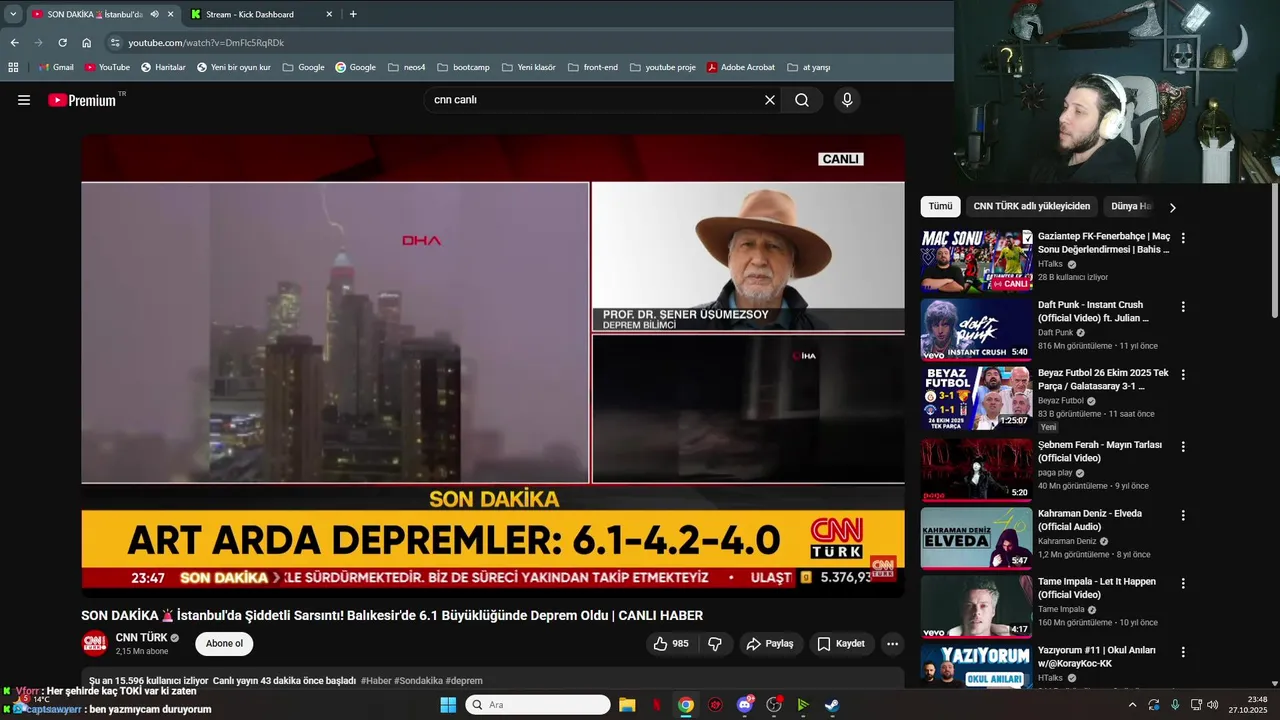Open the Gmail bookmark

[x=55, y=67]
